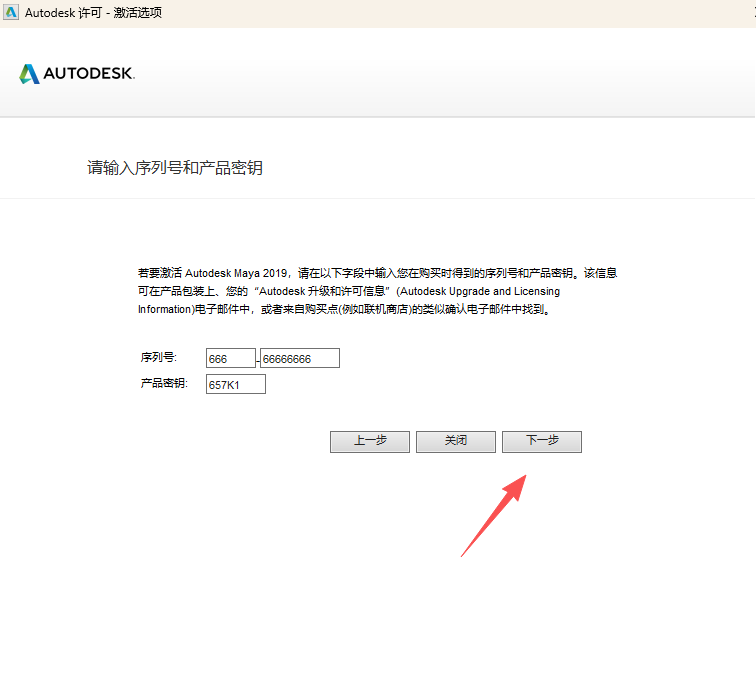Click the 关闭 (Close) button
The image size is (756, 690).
pyautogui.click(x=456, y=442)
